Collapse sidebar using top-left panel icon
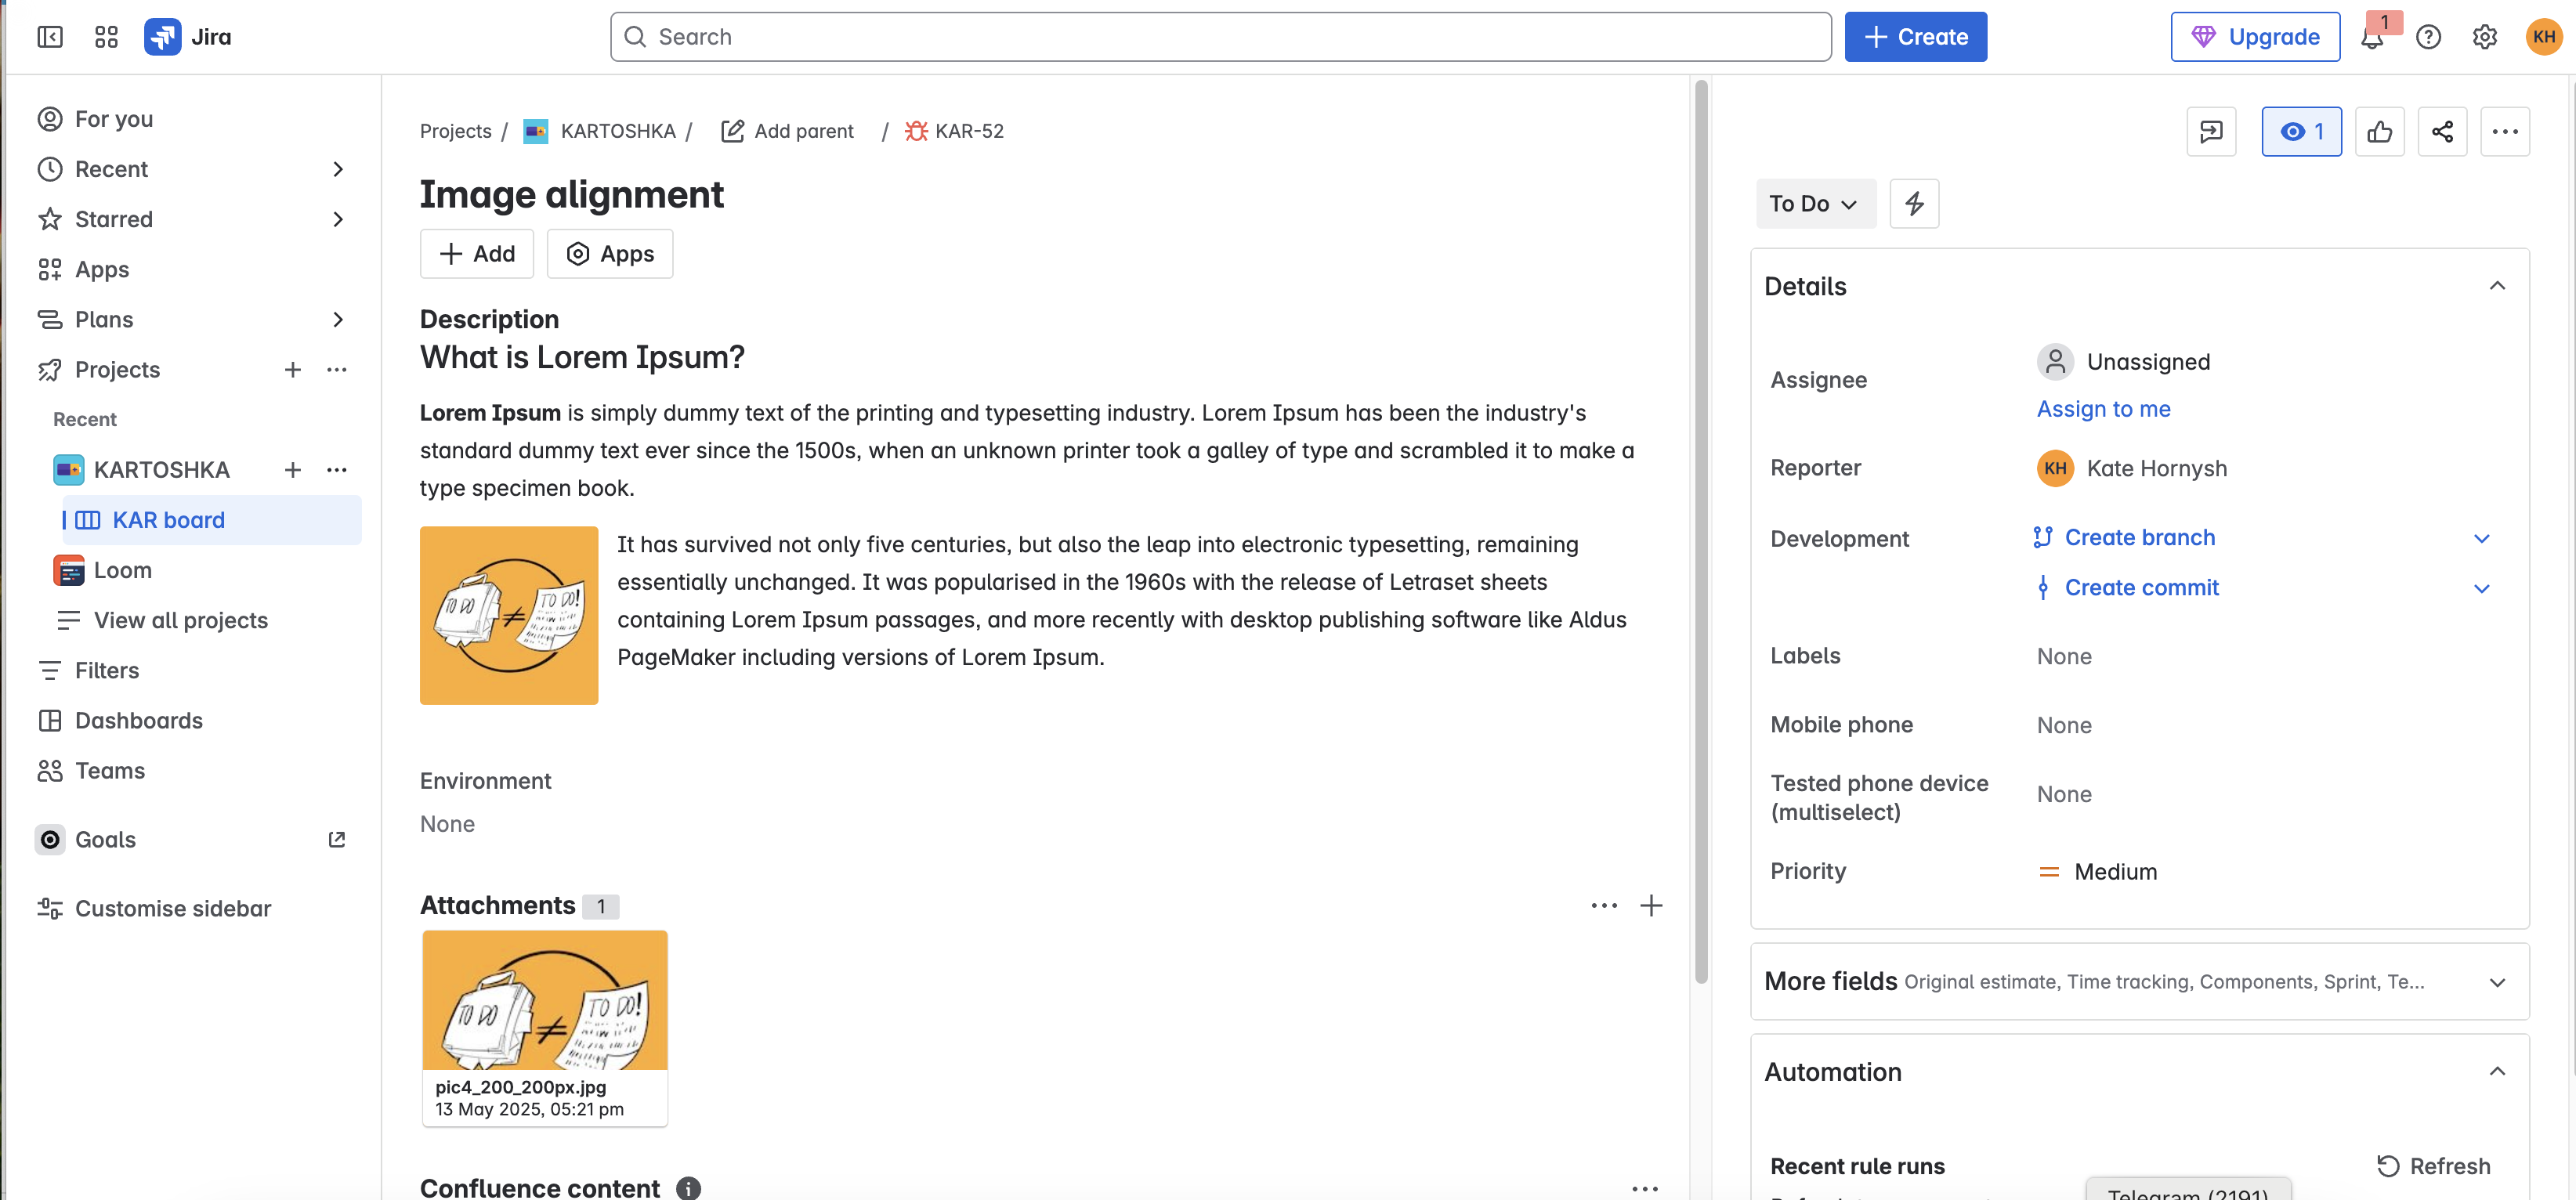 point(49,37)
